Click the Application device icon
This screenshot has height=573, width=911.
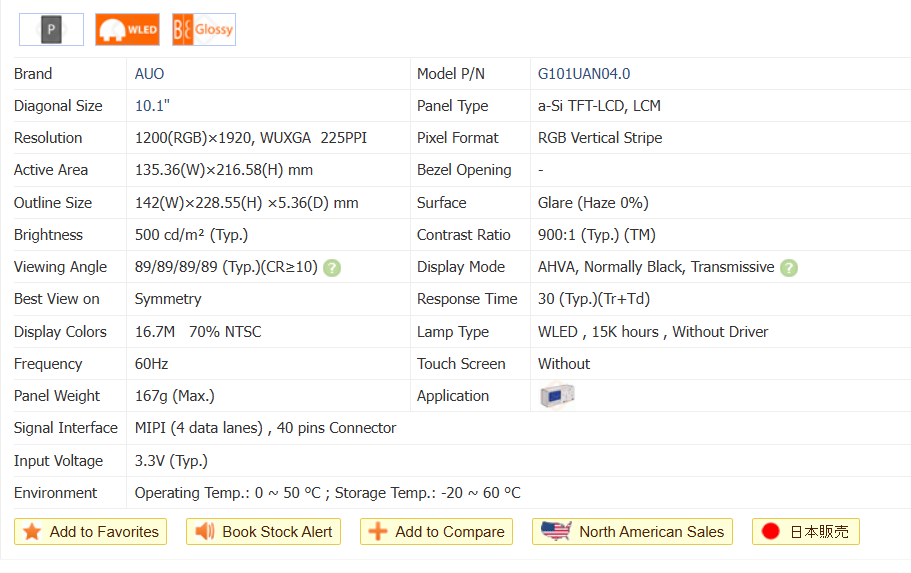[556, 396]
